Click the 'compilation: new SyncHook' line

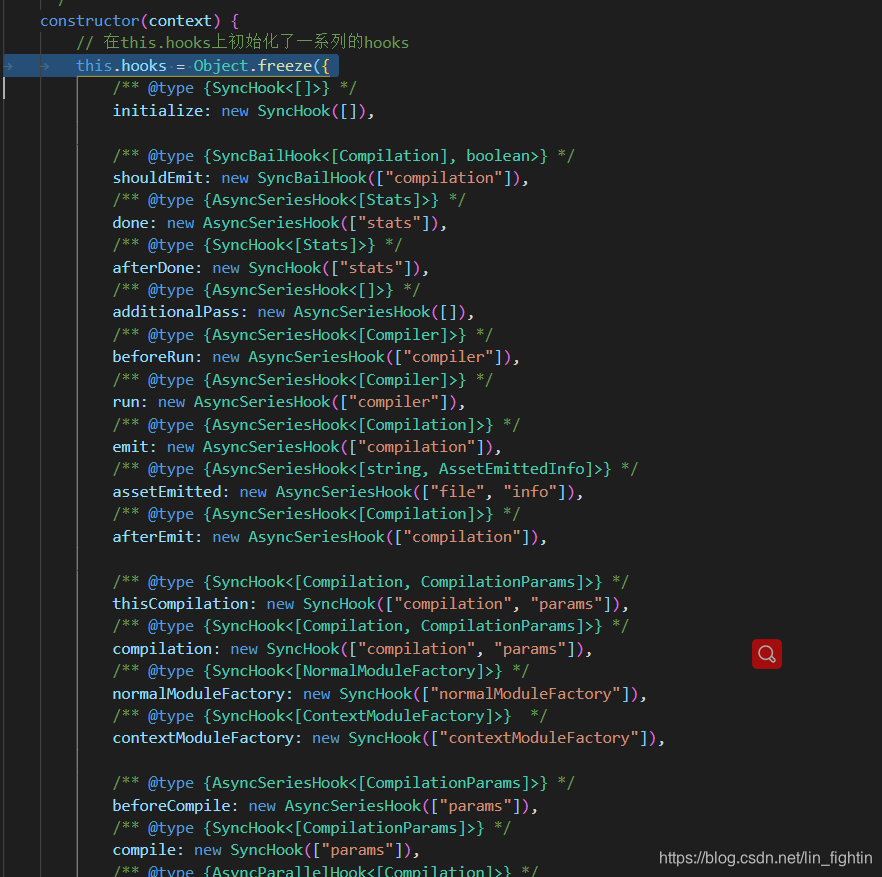352,649
